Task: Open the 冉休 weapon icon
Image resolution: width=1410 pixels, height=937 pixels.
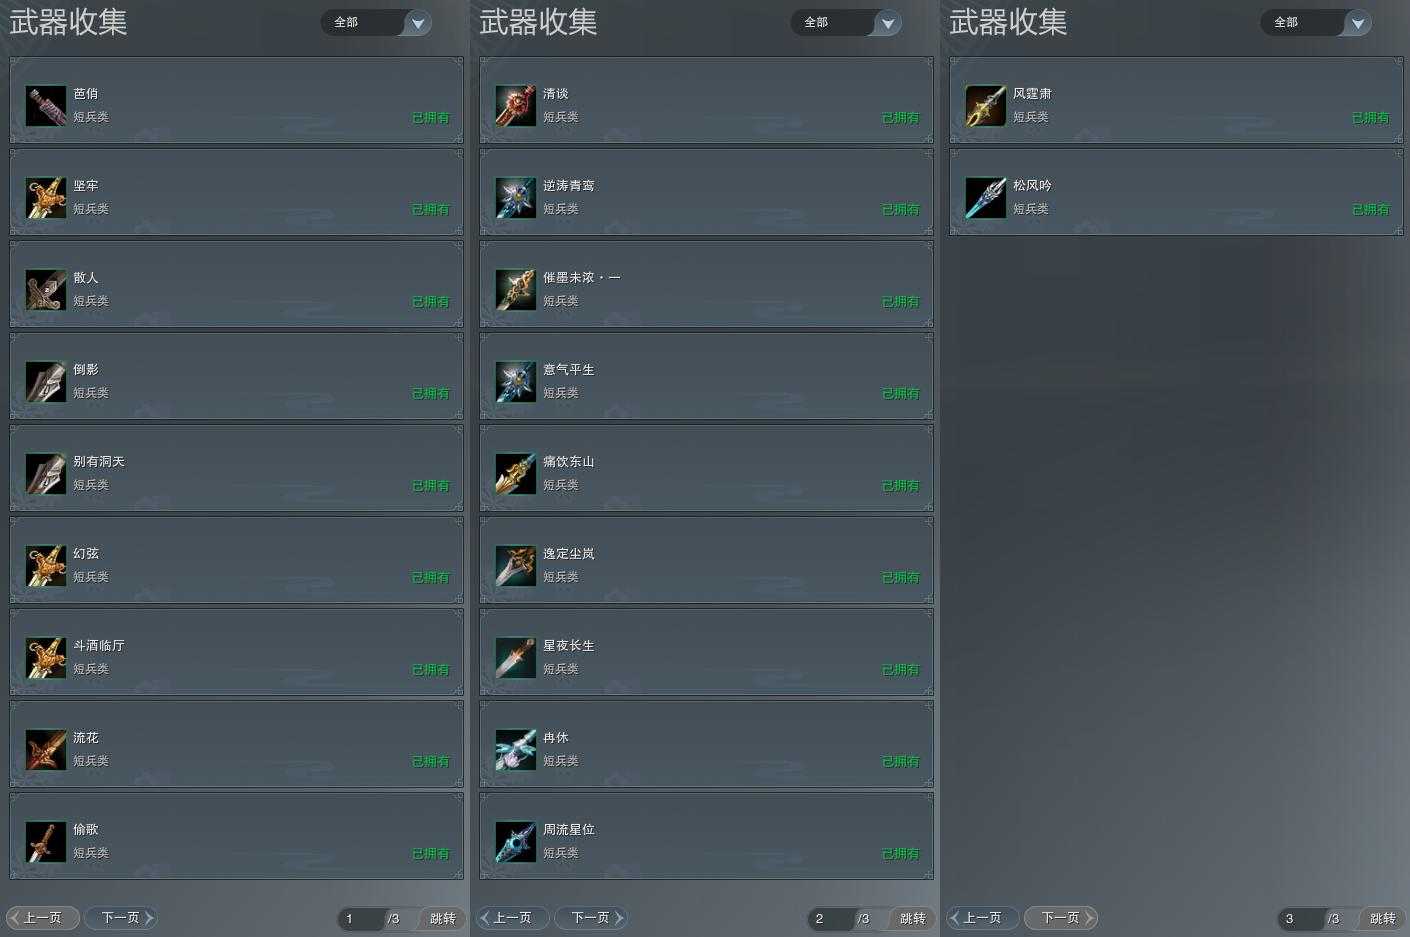Action: click(516, 749)
